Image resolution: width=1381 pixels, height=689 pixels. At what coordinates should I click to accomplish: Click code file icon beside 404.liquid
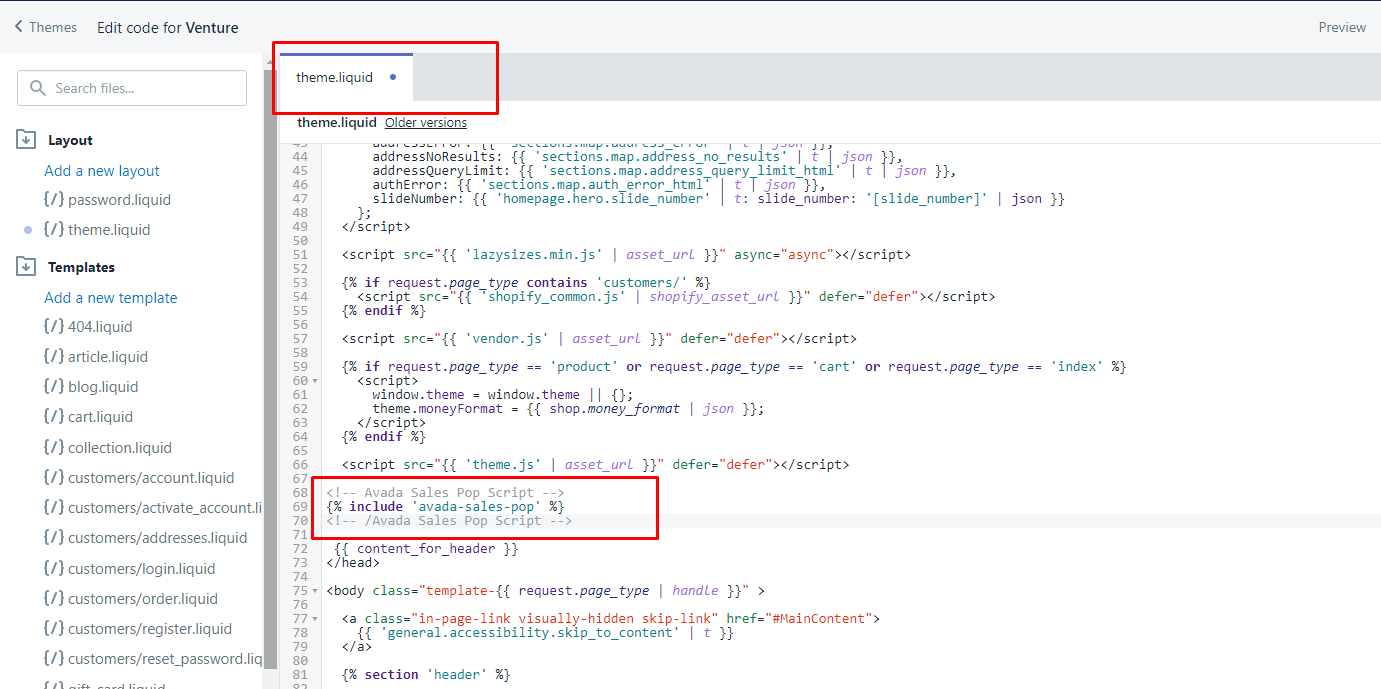point(54,327)
